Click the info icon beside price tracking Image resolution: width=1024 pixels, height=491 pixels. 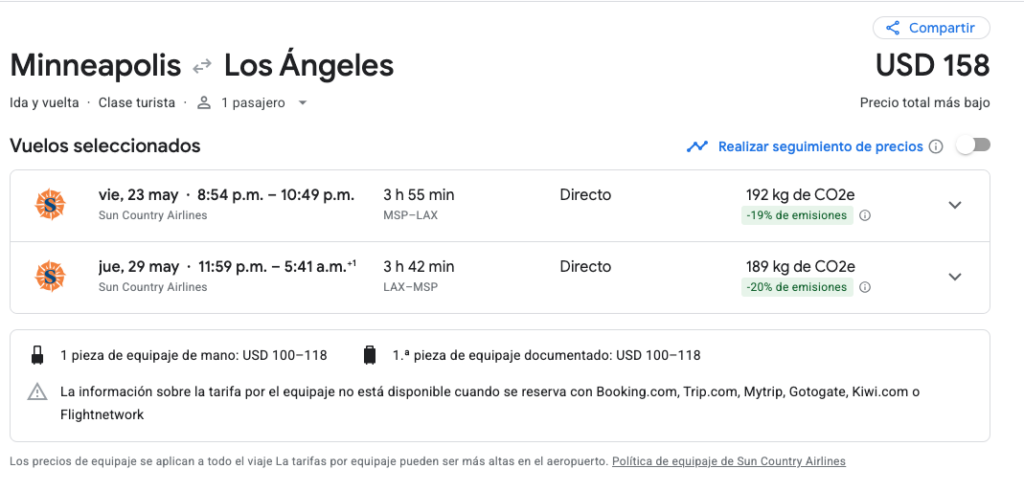936,147
